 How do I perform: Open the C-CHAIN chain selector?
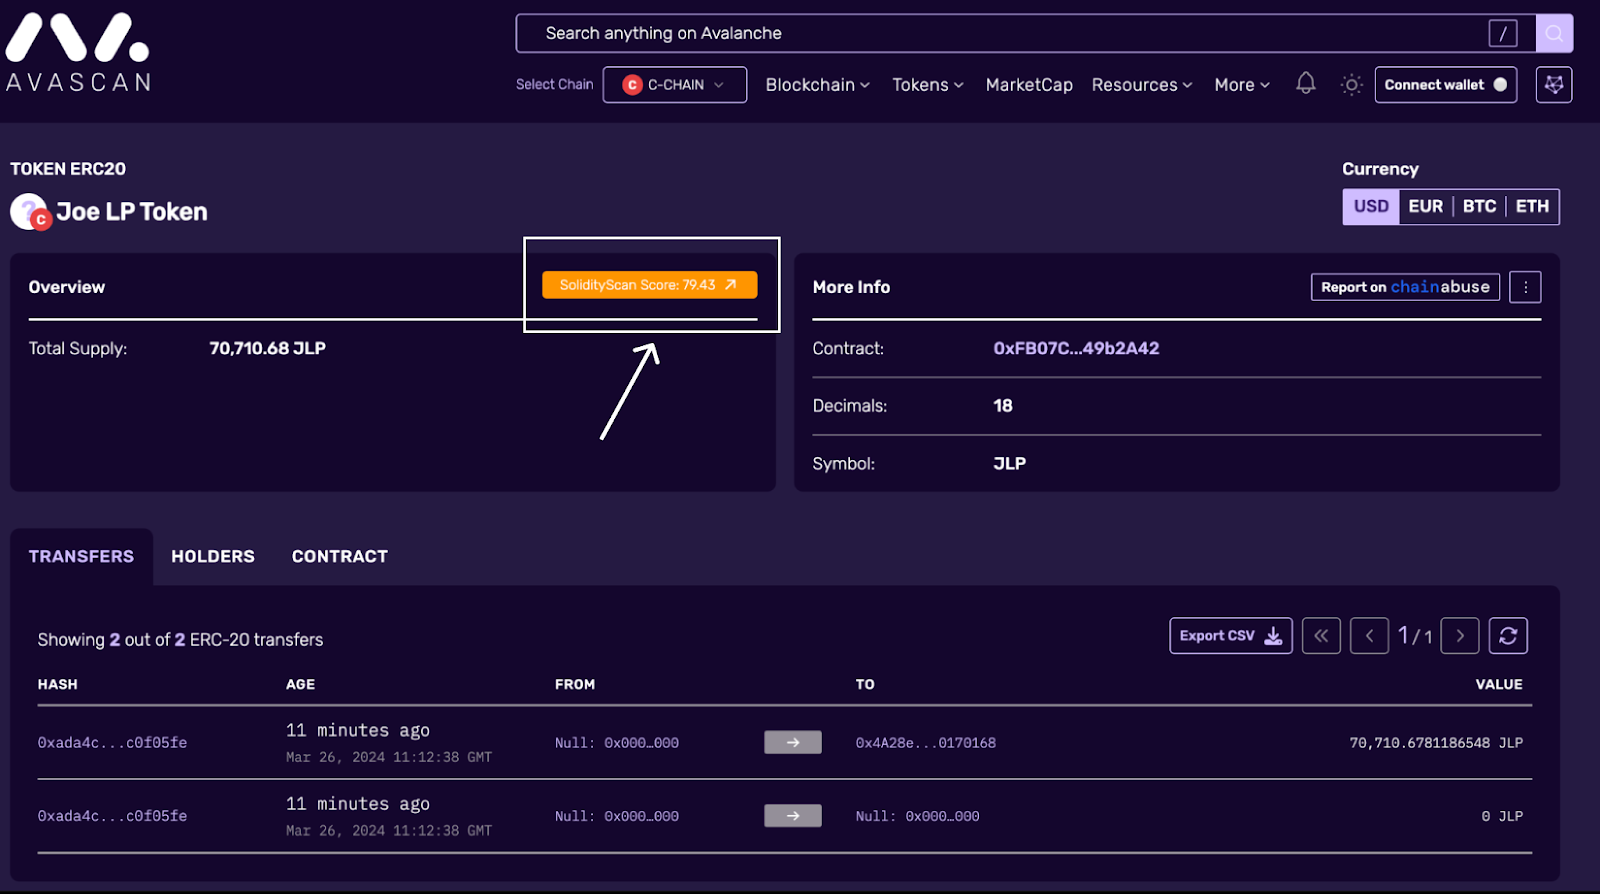(x=675, y=85)
